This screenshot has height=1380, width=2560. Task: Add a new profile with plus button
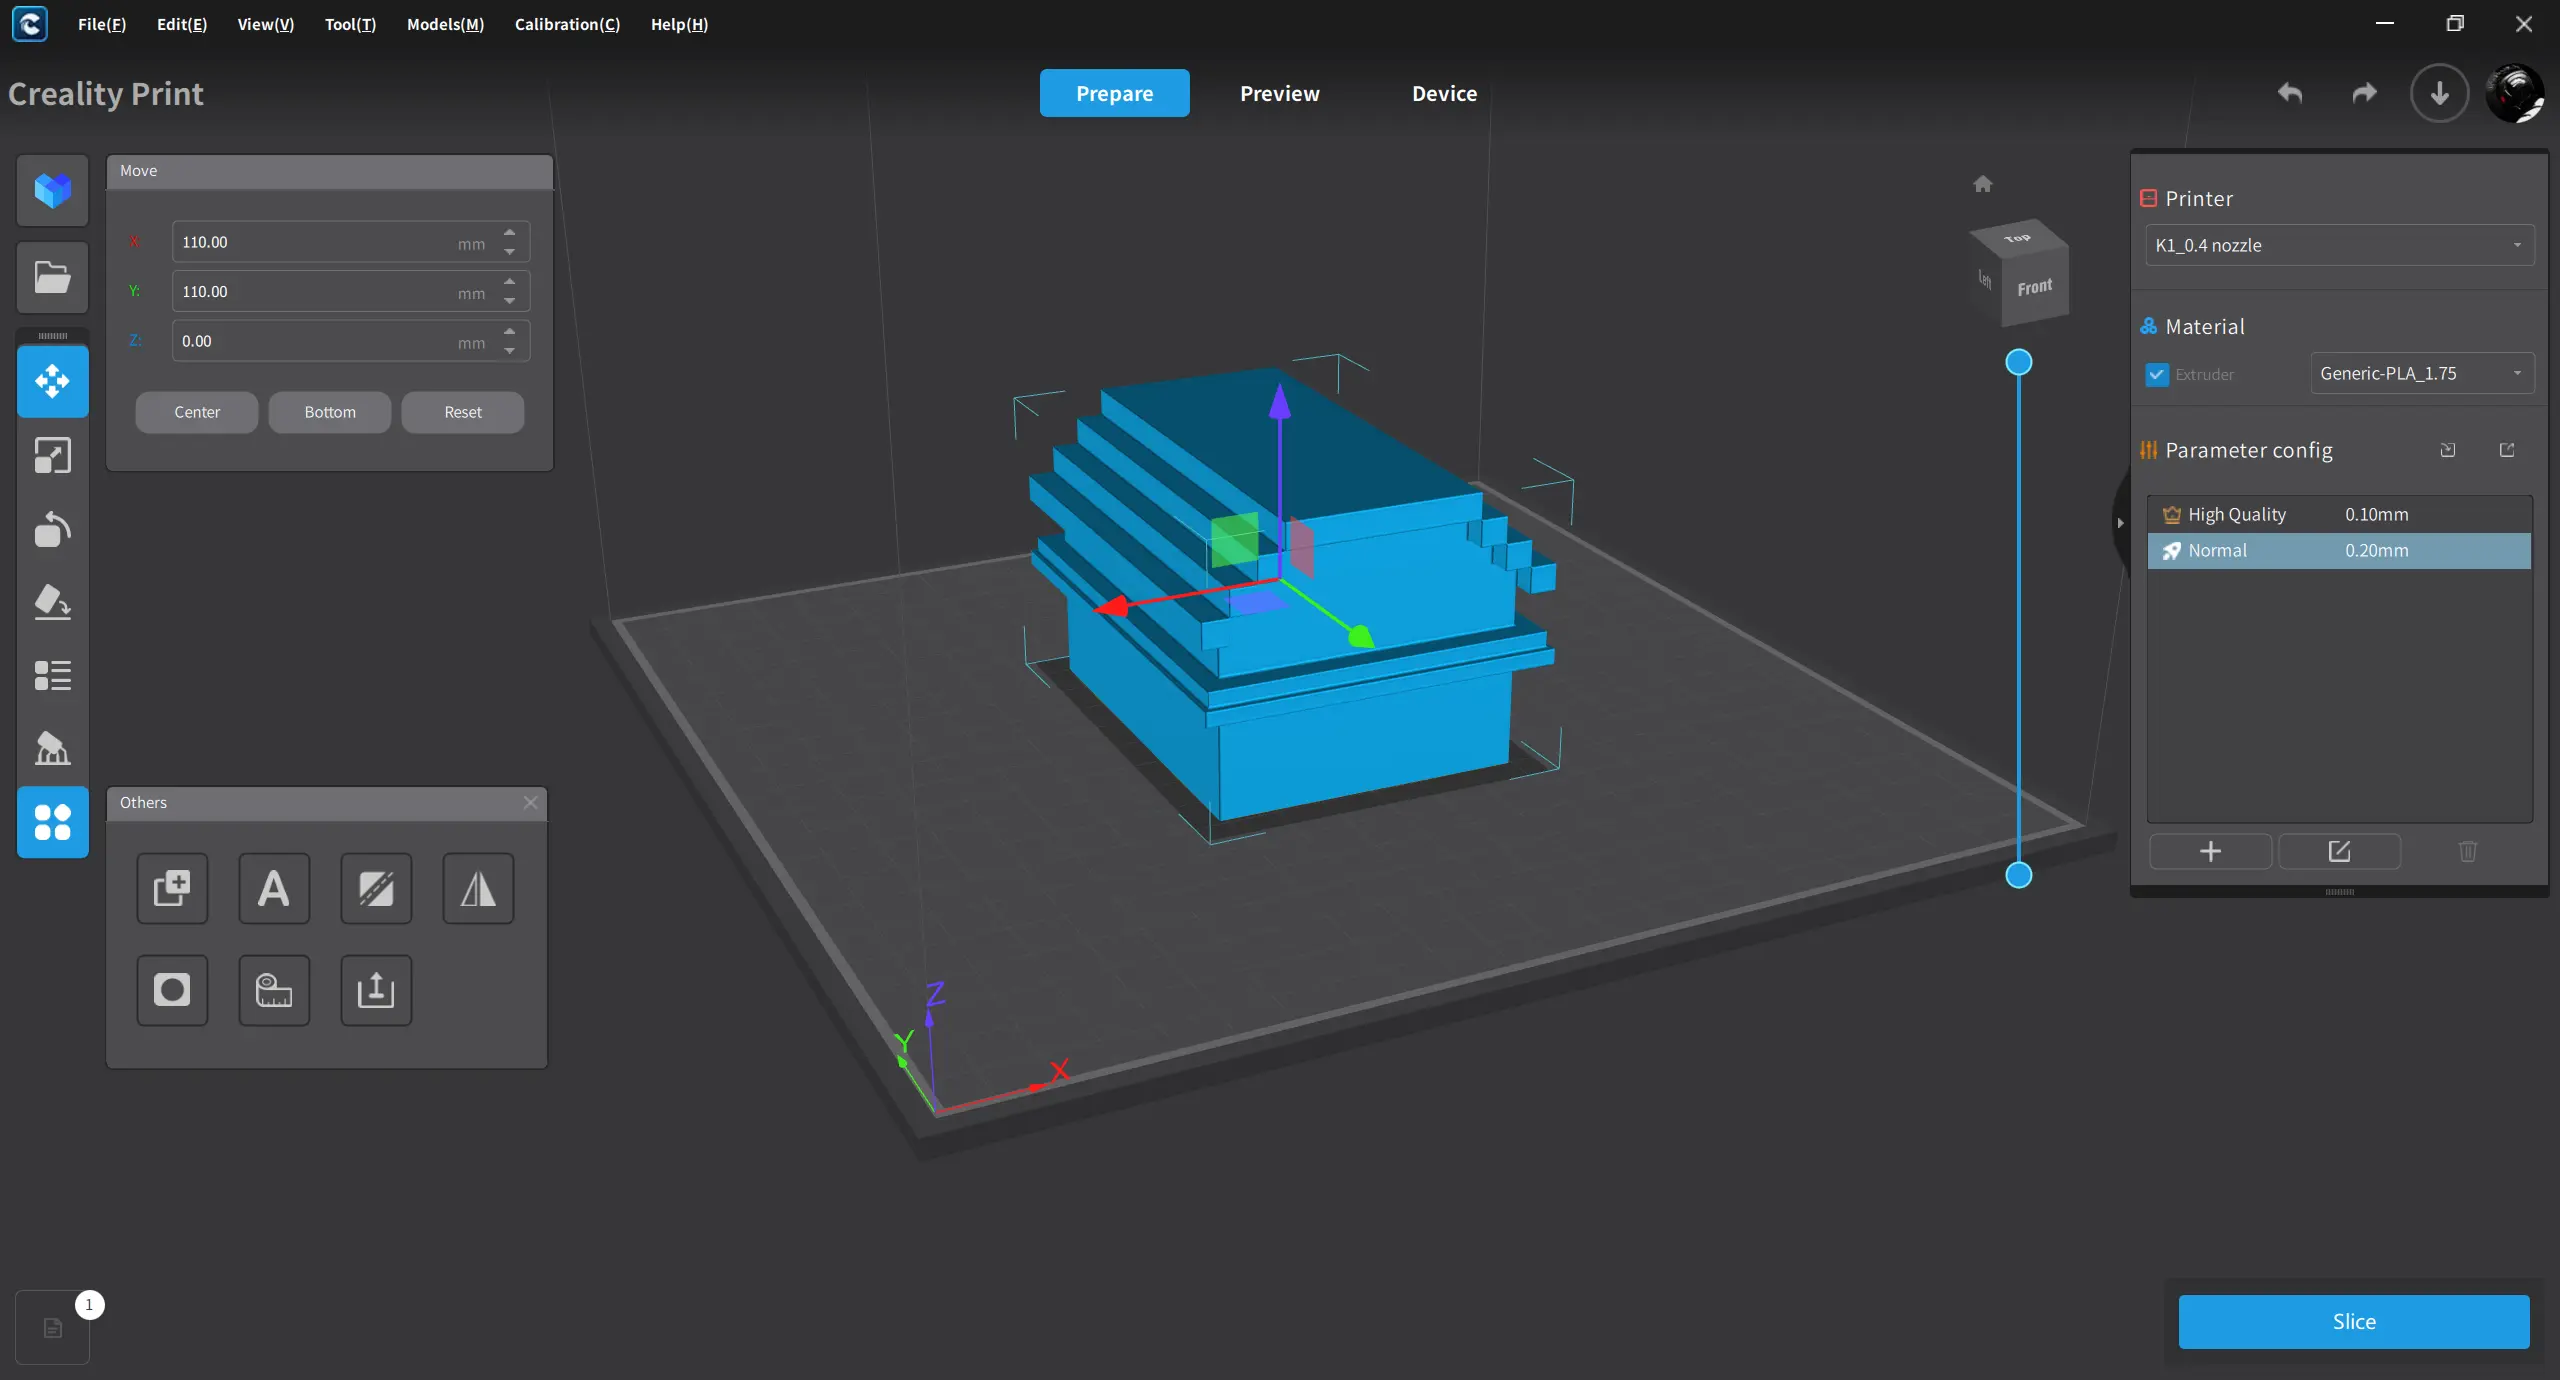click(x=2211, y=851)
